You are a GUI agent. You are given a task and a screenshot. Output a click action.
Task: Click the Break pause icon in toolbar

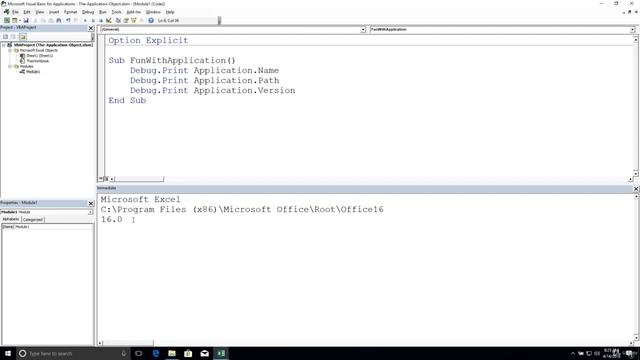click(x=93, y=20)
